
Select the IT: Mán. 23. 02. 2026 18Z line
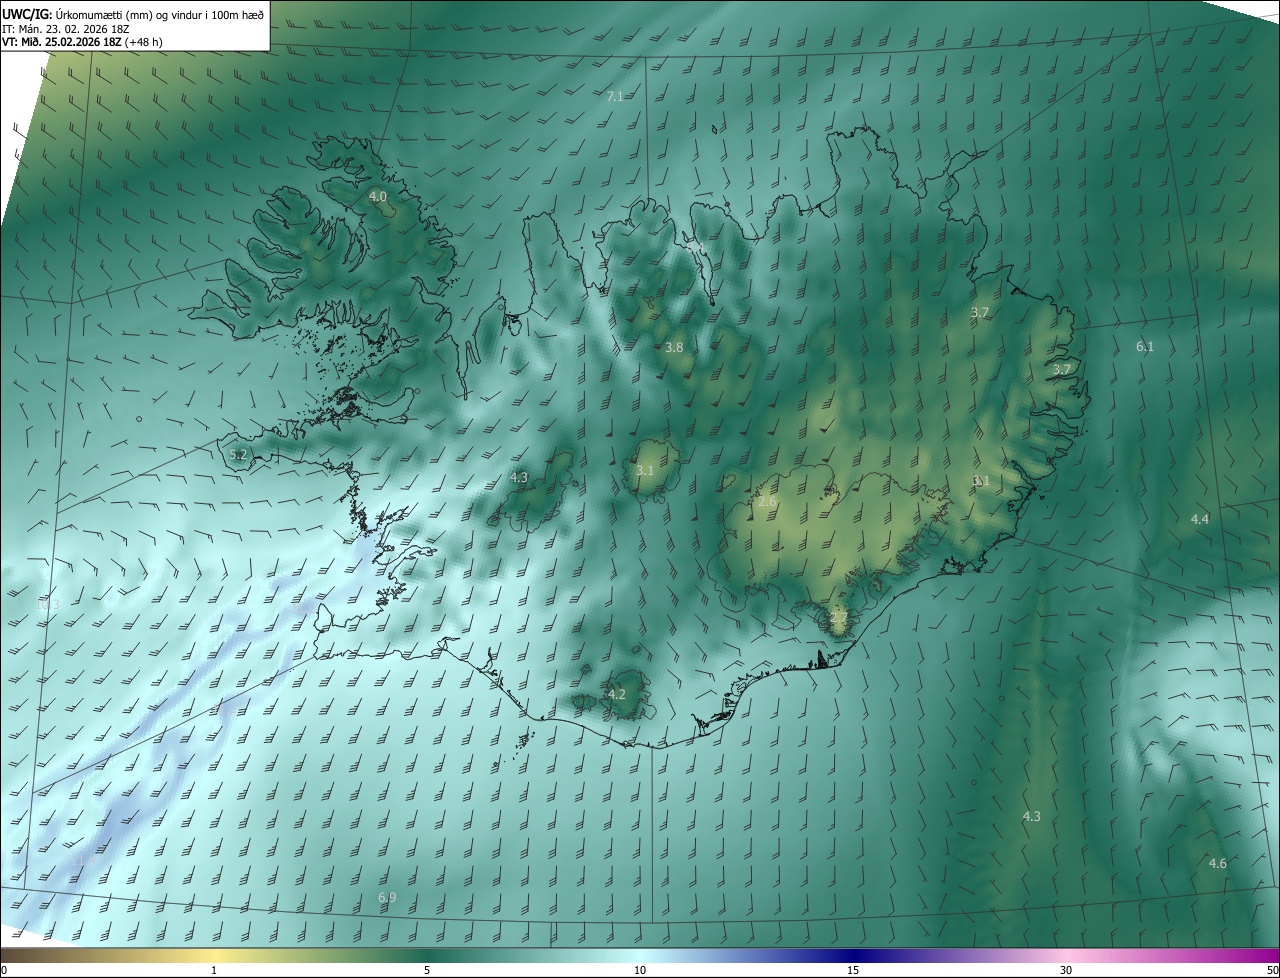68,28
